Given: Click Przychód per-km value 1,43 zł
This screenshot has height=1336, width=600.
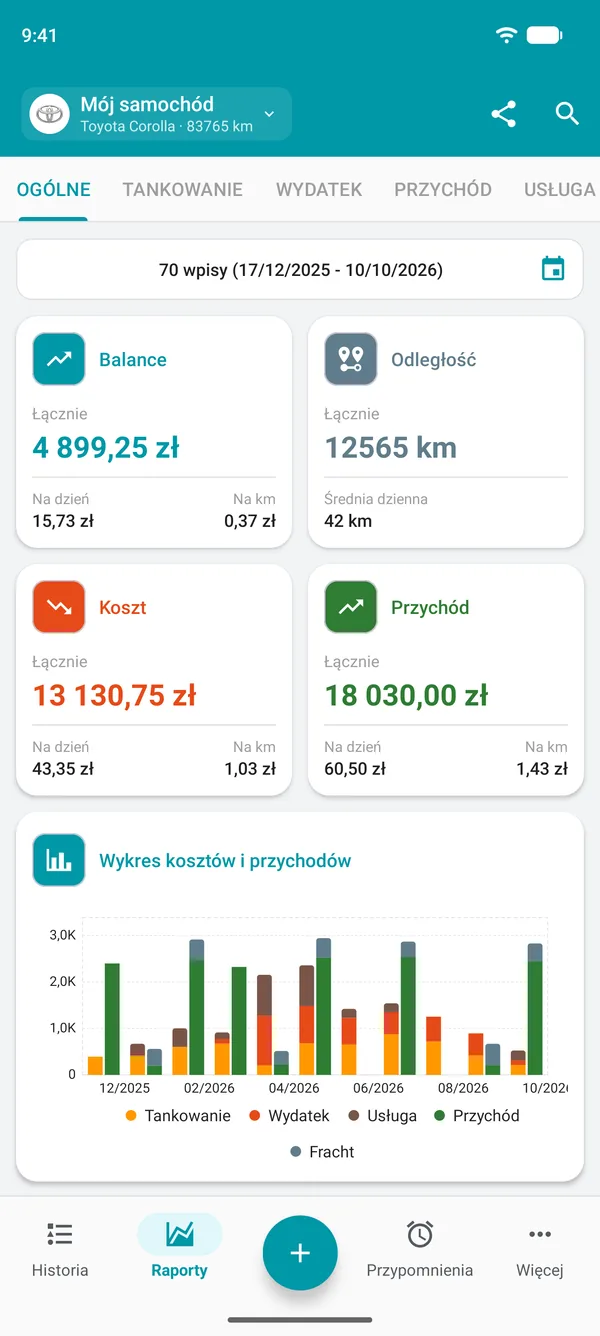Looking at the screenshot, I should point(542,769).
